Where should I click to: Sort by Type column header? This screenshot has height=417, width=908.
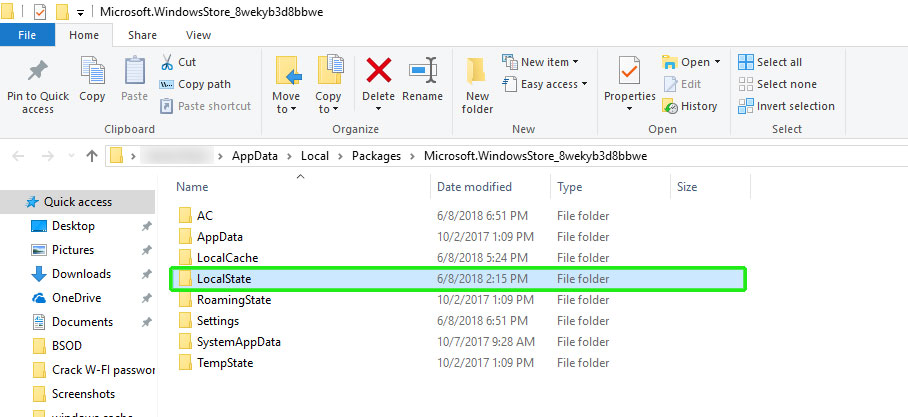pyautogui.click(x=570, y=187)
